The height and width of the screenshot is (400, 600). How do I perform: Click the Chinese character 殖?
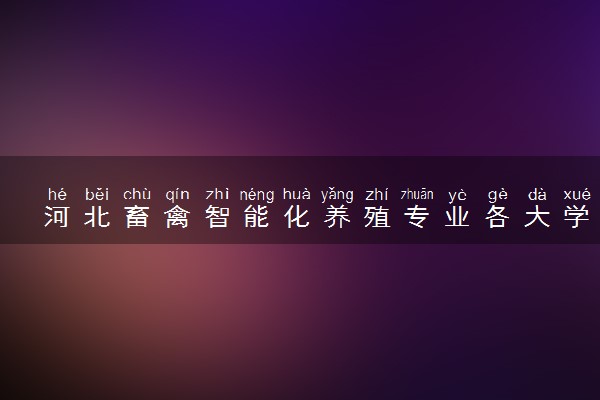click(x=377, y=217)
